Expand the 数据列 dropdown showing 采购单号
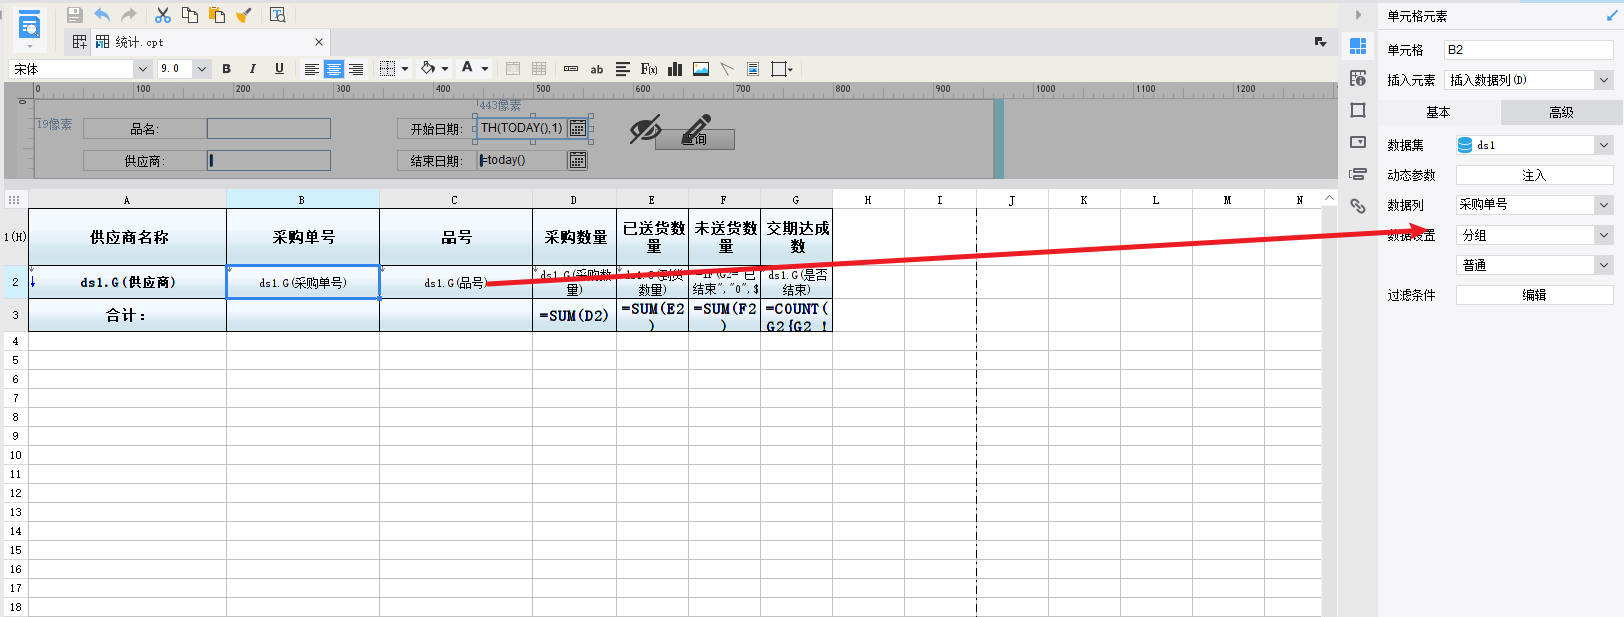The image size is (1624, 617). pos(1534,205)
